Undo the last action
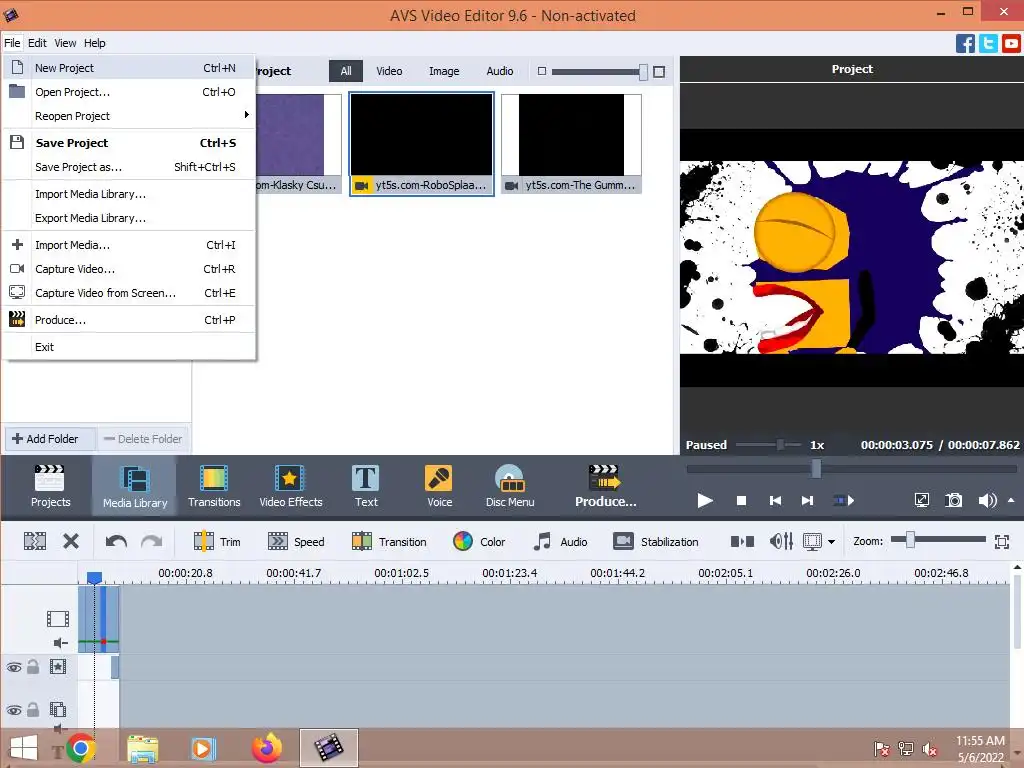 click(116, 541)
